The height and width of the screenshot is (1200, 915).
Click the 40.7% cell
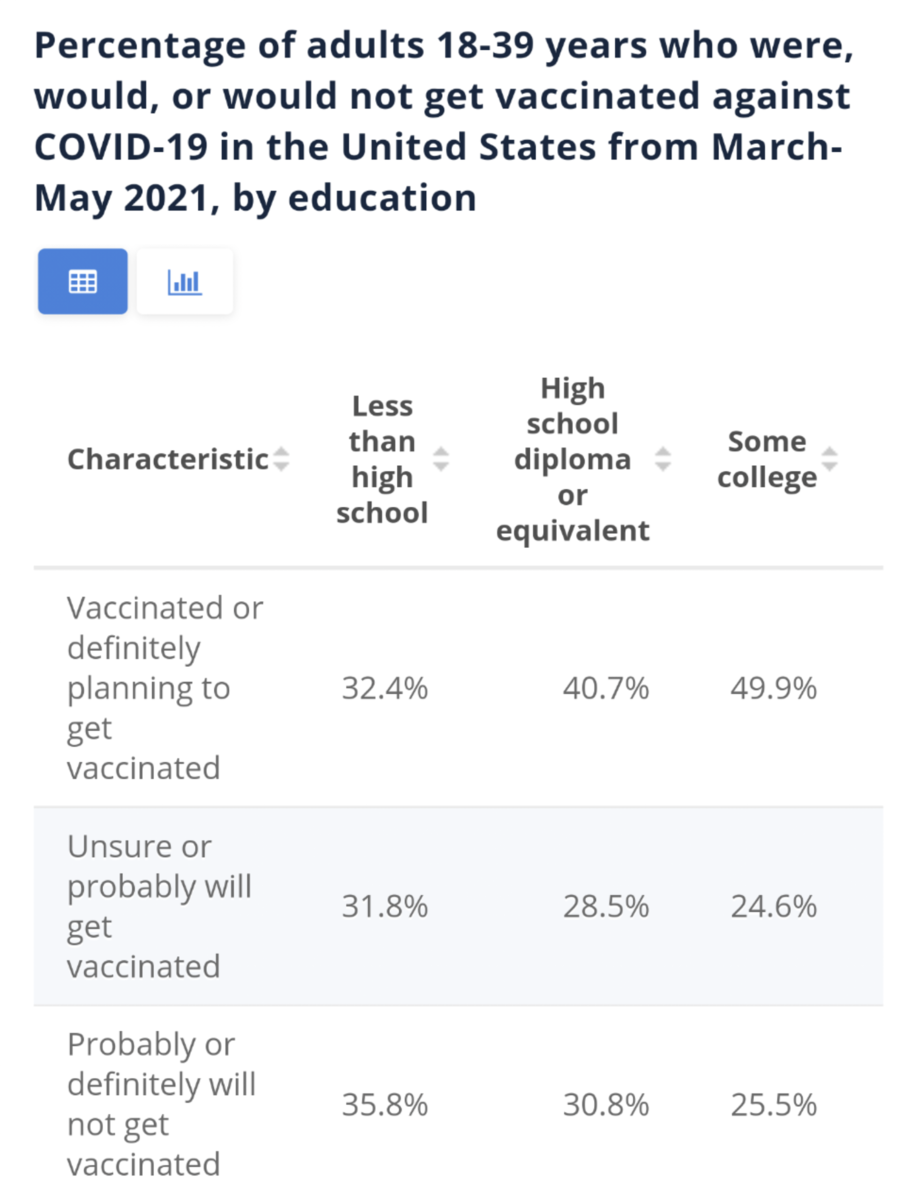pos(605,689)
